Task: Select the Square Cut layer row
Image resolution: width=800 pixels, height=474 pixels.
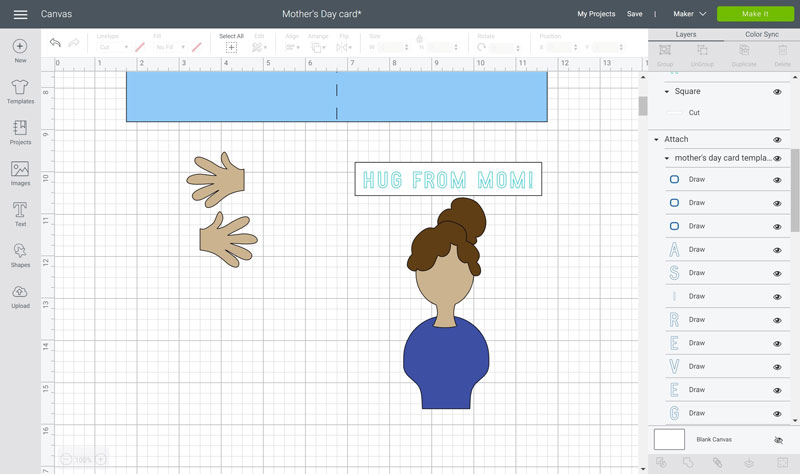Action: point(728,113)
